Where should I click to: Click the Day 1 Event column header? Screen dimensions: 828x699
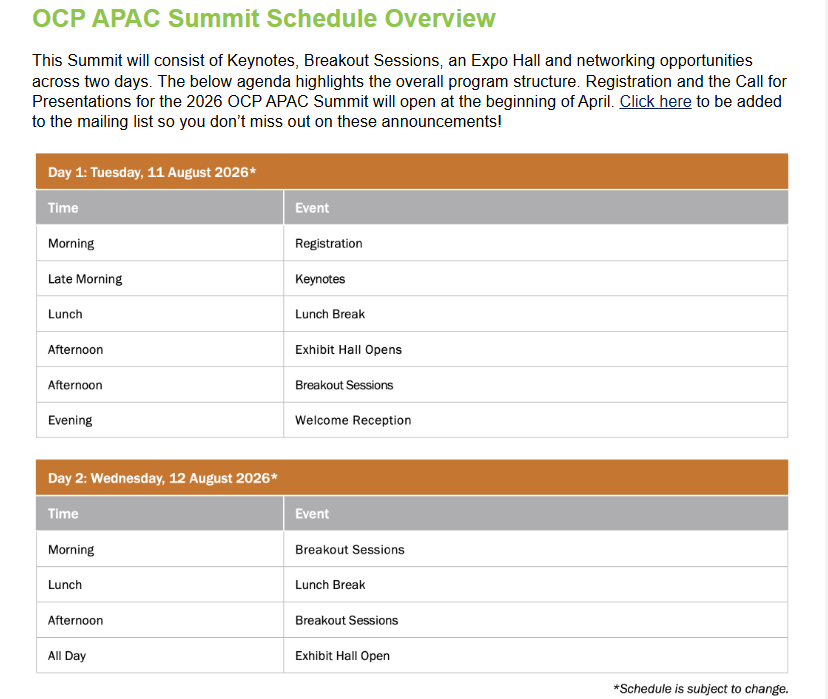coord(312,208)
